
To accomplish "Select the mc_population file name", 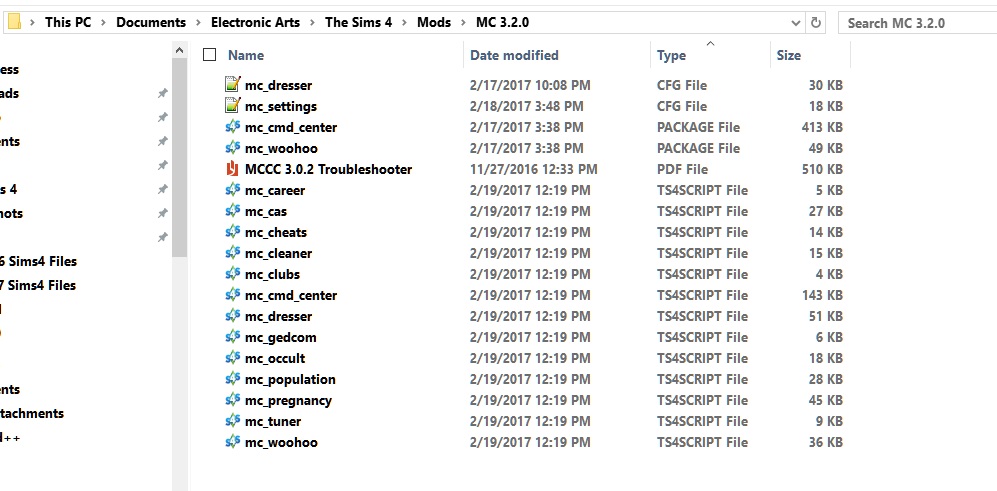I will click(290, 379).
